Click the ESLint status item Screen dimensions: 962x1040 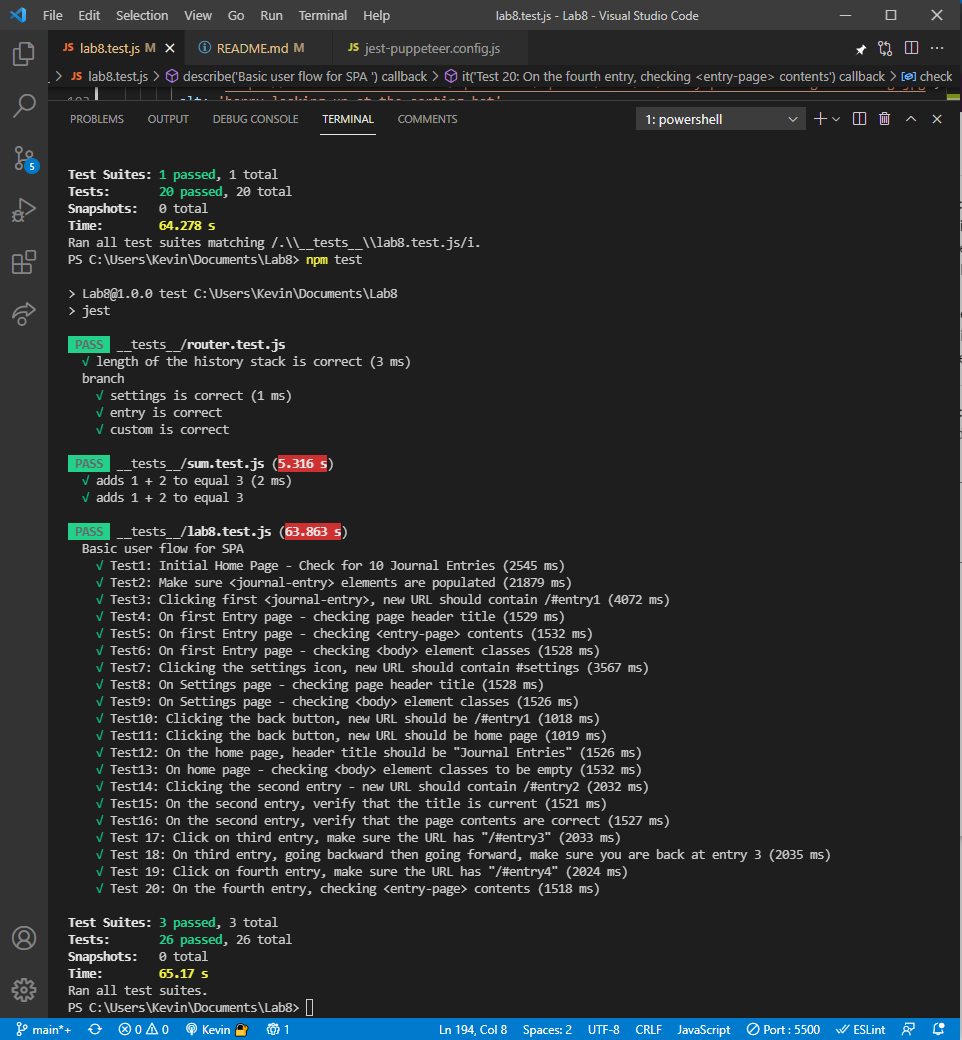[860, 1029]
